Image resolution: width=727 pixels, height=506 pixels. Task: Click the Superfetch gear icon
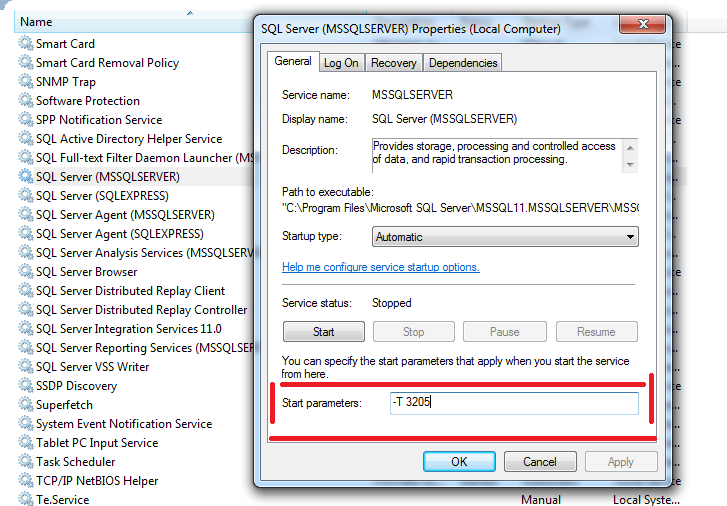pyautogui.click(x=26, y=404)
